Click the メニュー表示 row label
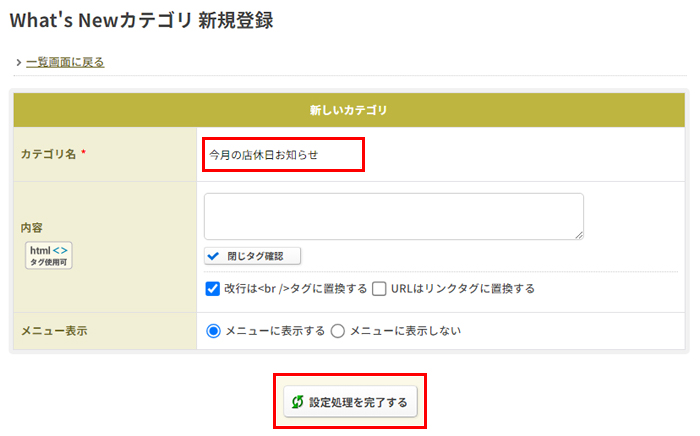This screenshot has height=436, width=700. [54, 331]
